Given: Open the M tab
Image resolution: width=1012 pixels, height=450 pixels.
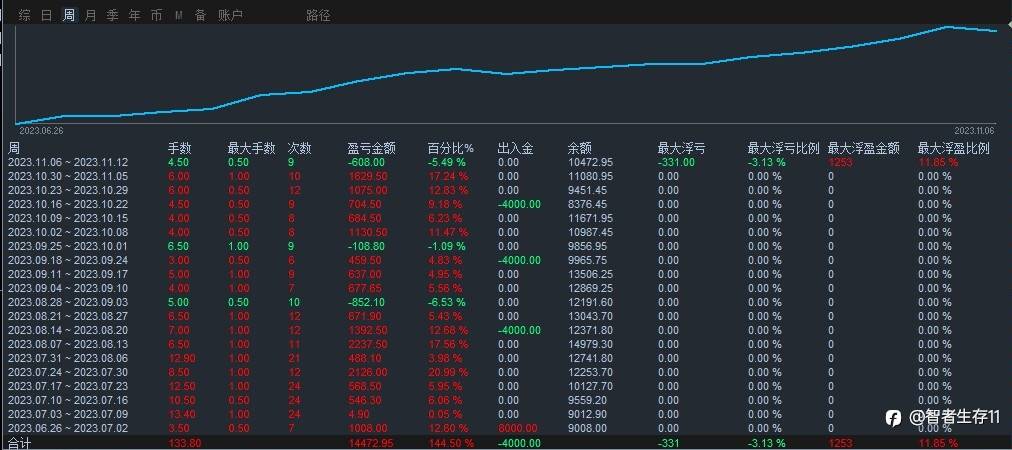Looking at the screenshot, I should point(179,15).
